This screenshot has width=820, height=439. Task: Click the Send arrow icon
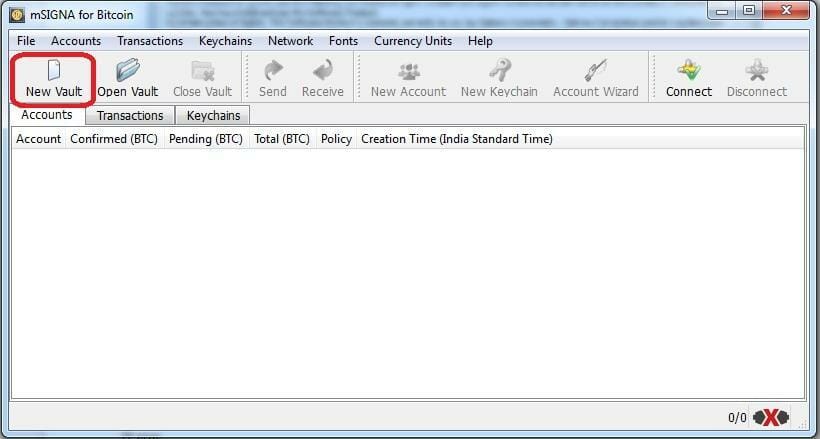[x=273, y=70]
